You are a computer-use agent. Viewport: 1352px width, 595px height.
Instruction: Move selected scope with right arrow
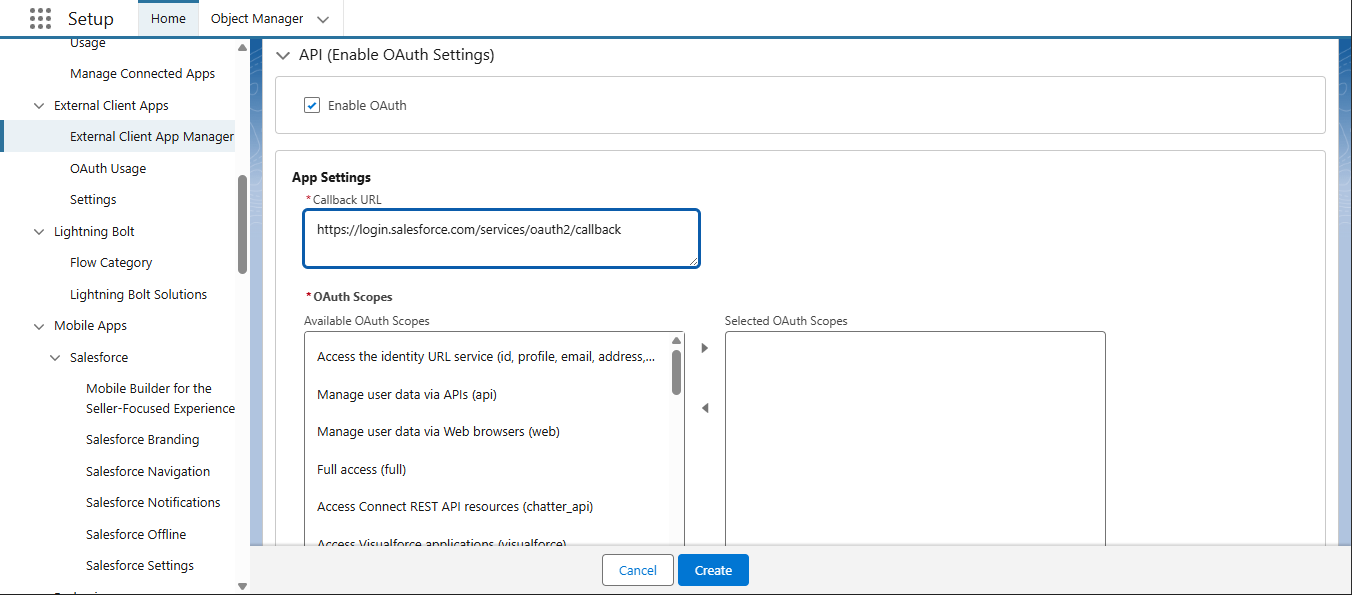[705, 348]
